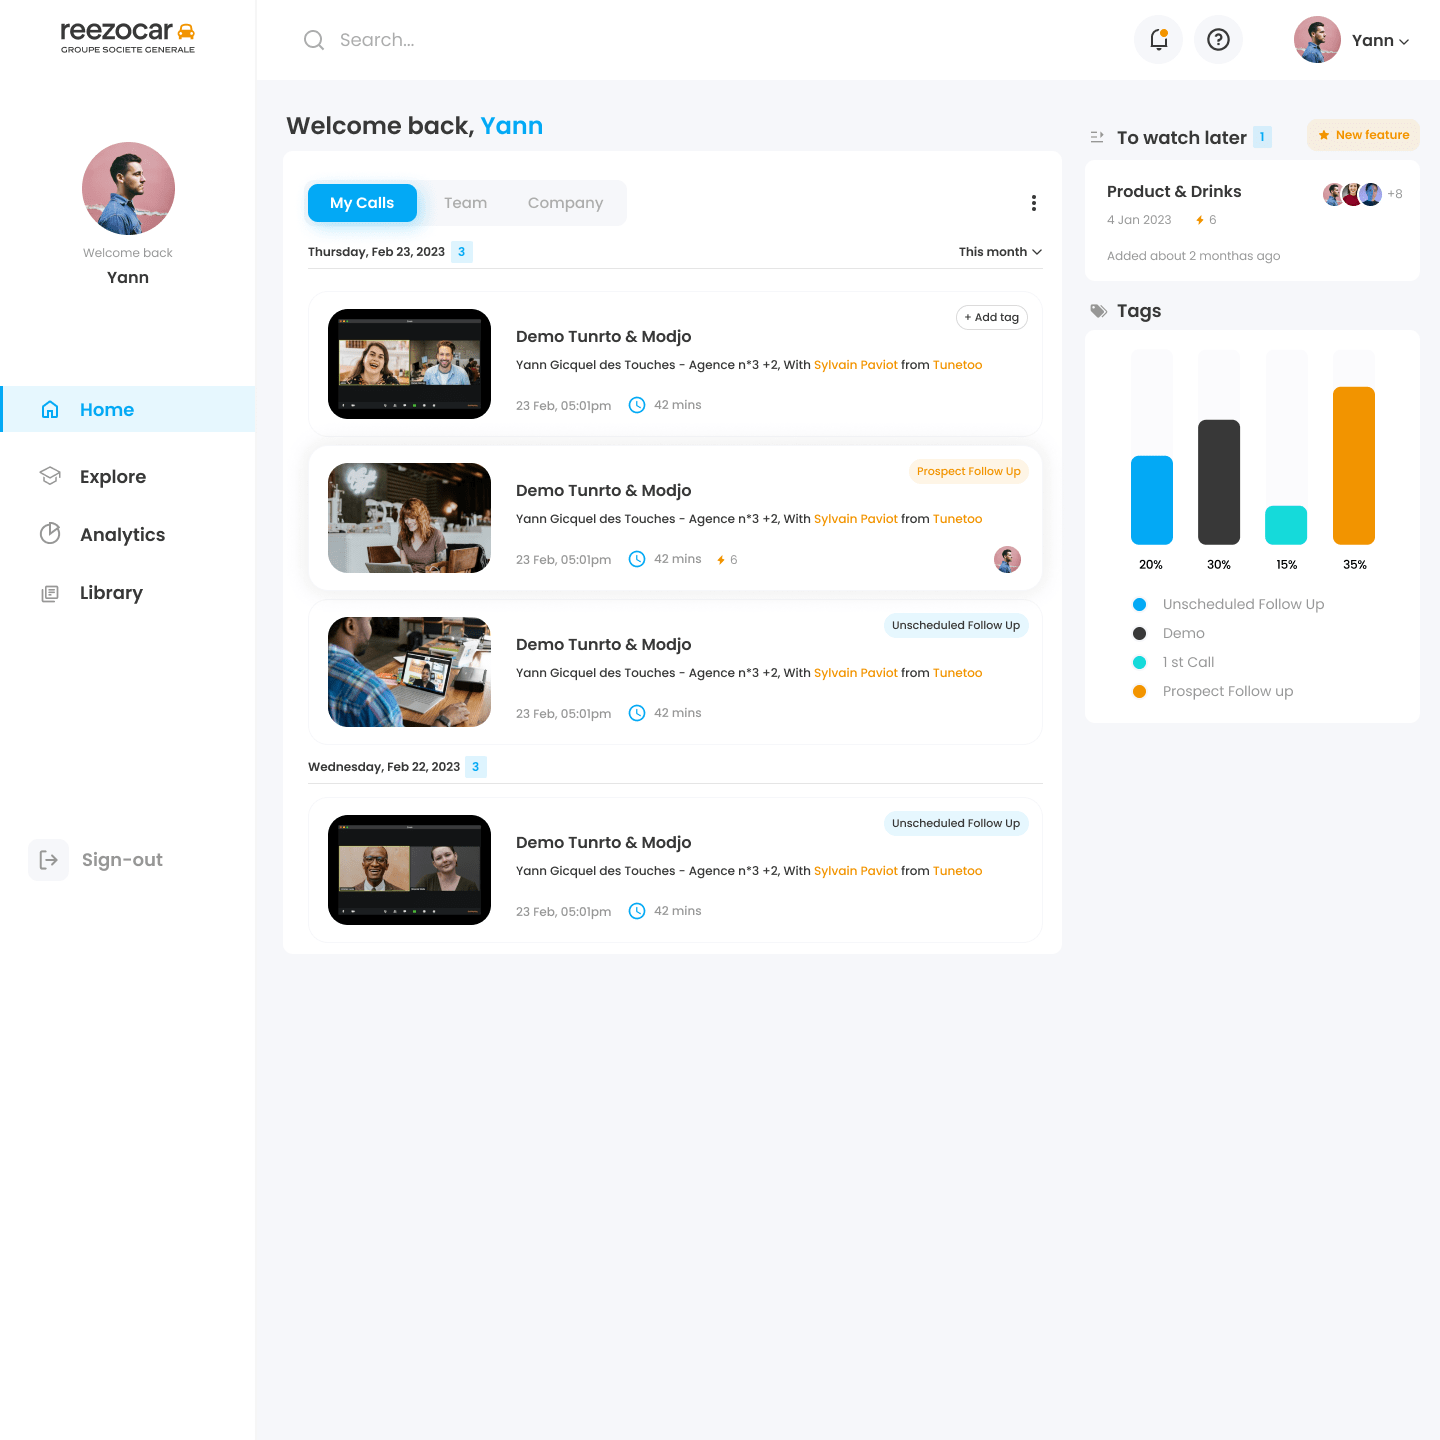Click the Add tag button
This screenshot has width=1440, height=1440.
[991, 317]
